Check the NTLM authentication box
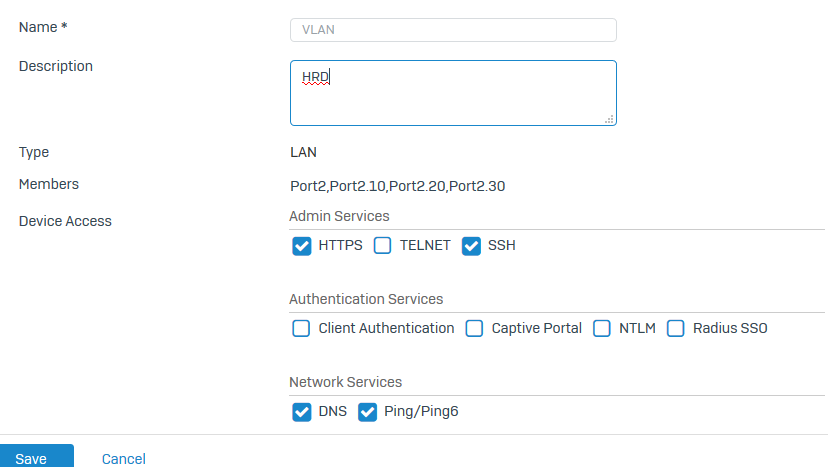This screenshot has height=467, width=828. (602, 328)
